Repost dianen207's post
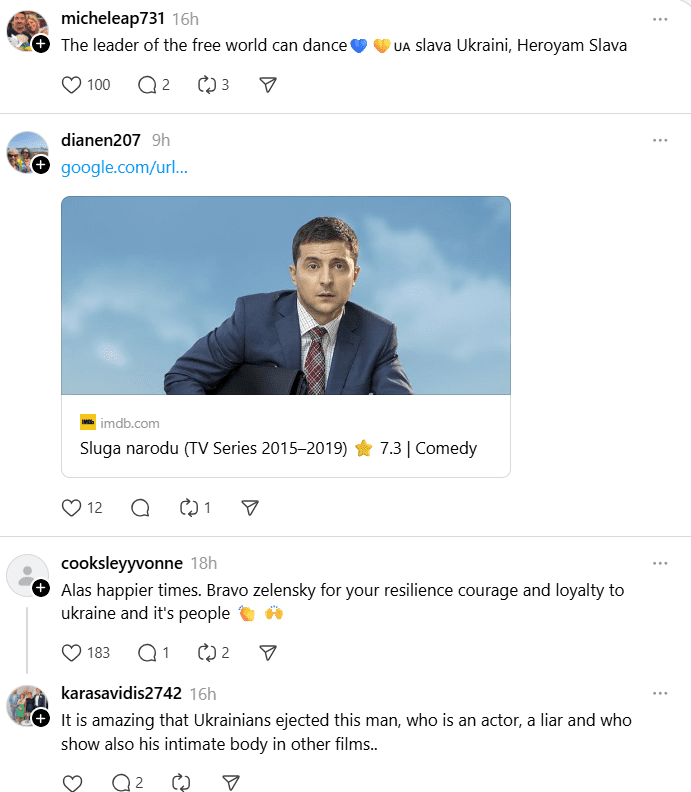This screenshot has height=792, width=691. click(x=189, y=508)
